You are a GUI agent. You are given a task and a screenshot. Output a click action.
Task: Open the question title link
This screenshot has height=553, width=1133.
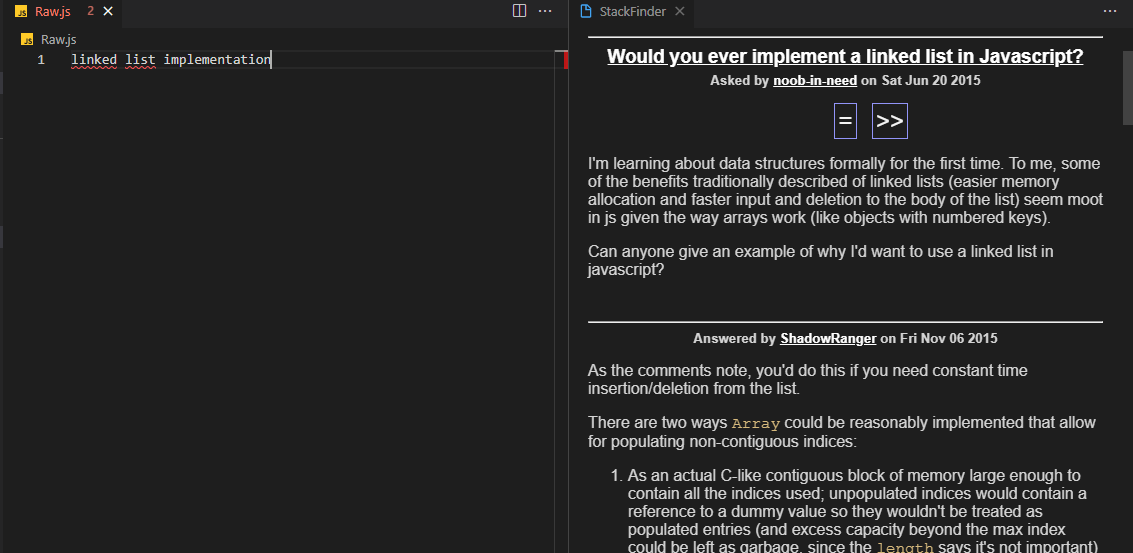tap(845, 57)
